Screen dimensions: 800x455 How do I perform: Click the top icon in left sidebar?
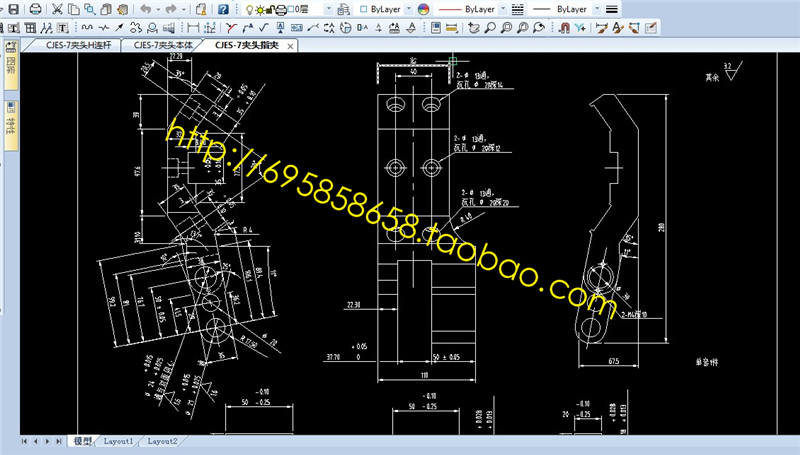[11, 47]
